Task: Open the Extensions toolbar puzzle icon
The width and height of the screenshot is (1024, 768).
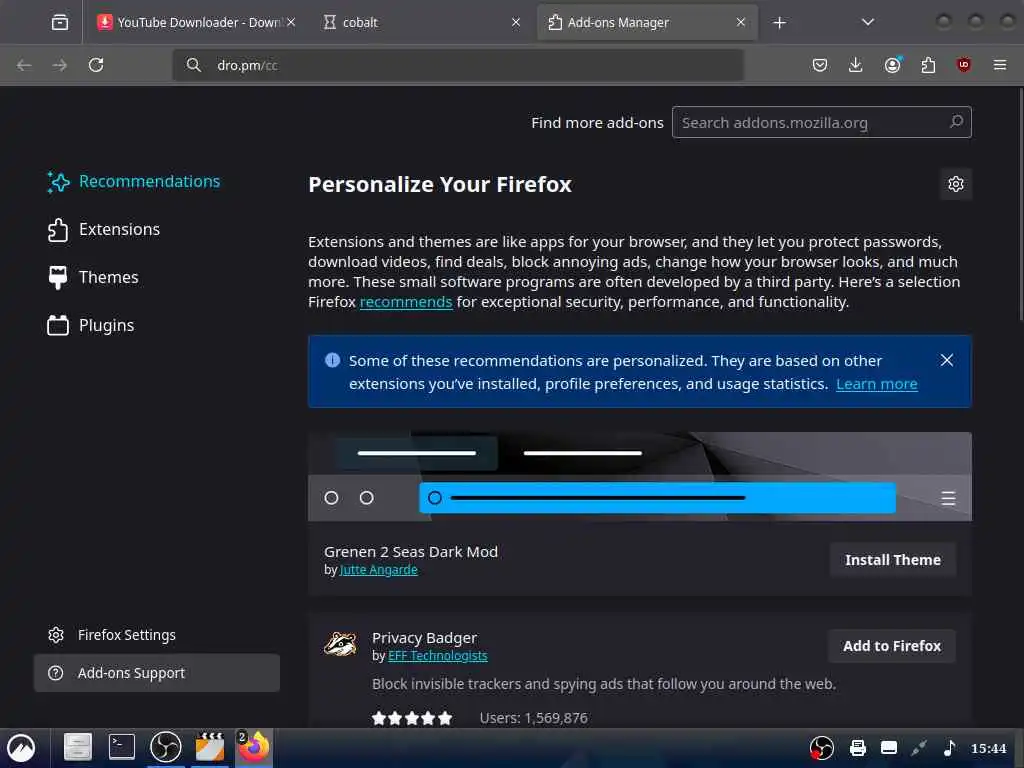Action: click(x=928, y=65)
